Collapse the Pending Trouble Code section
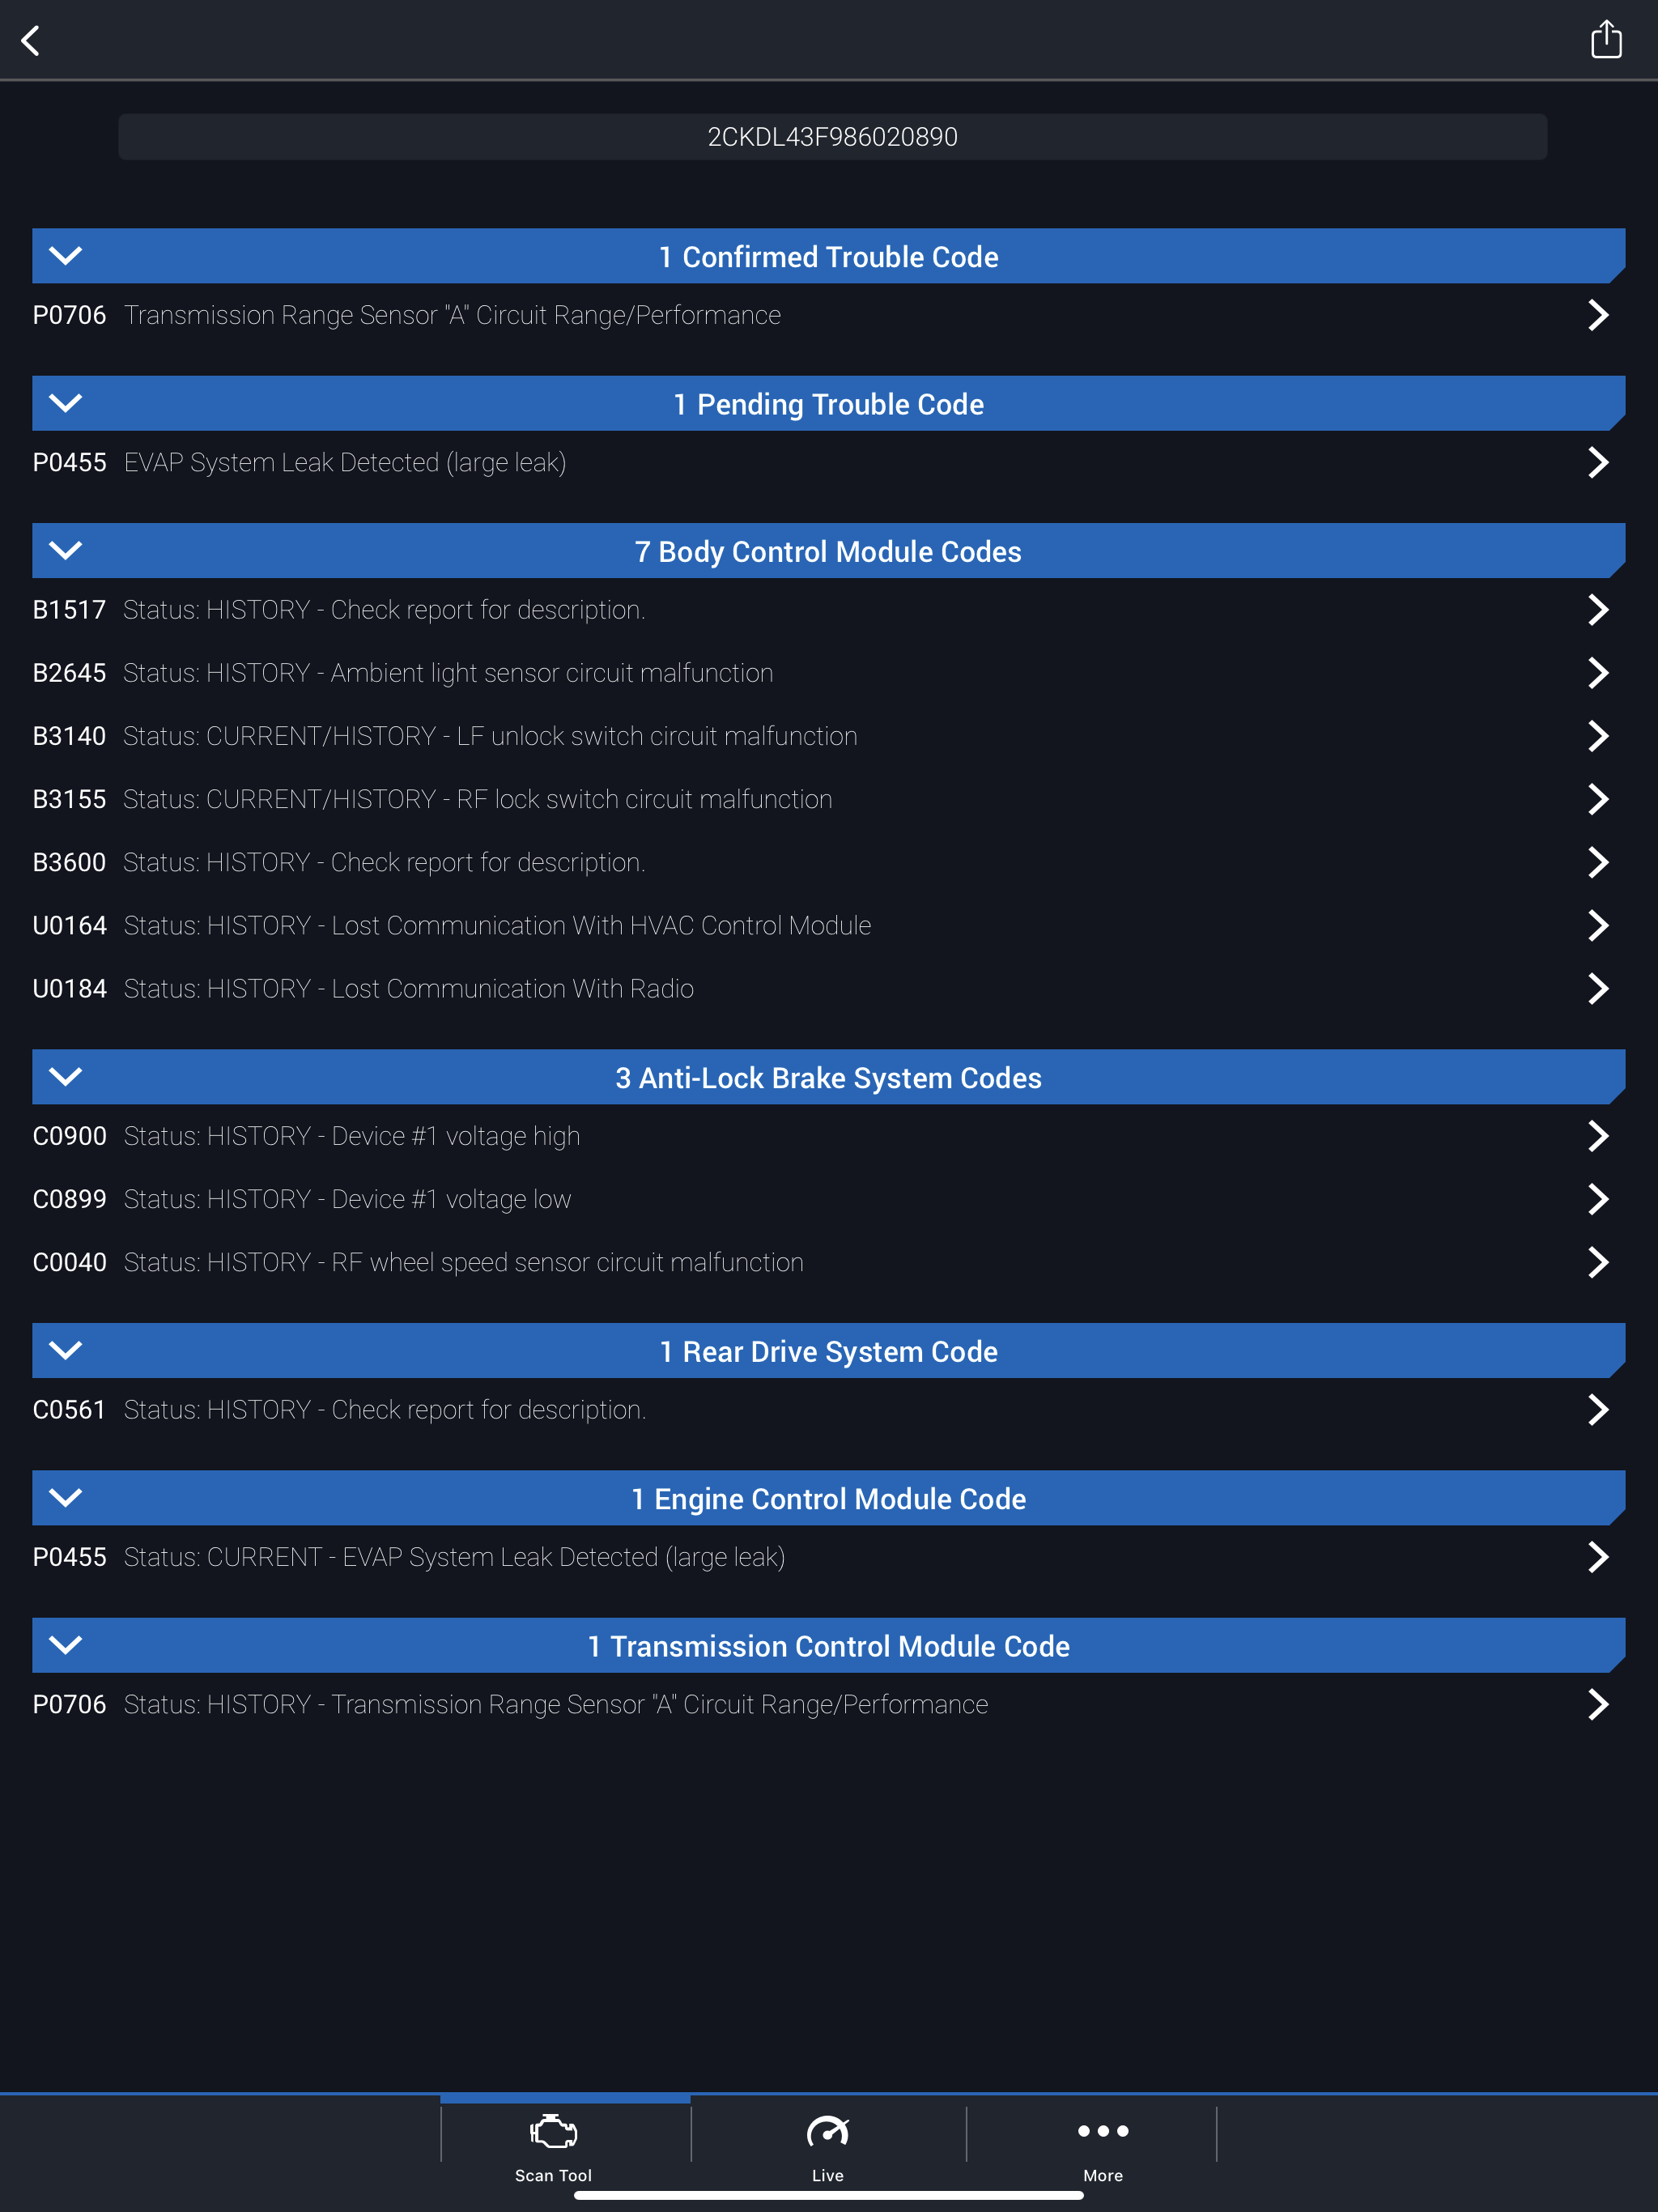The height and width of the screenshot is (2212, 1658). pos(66,403)
